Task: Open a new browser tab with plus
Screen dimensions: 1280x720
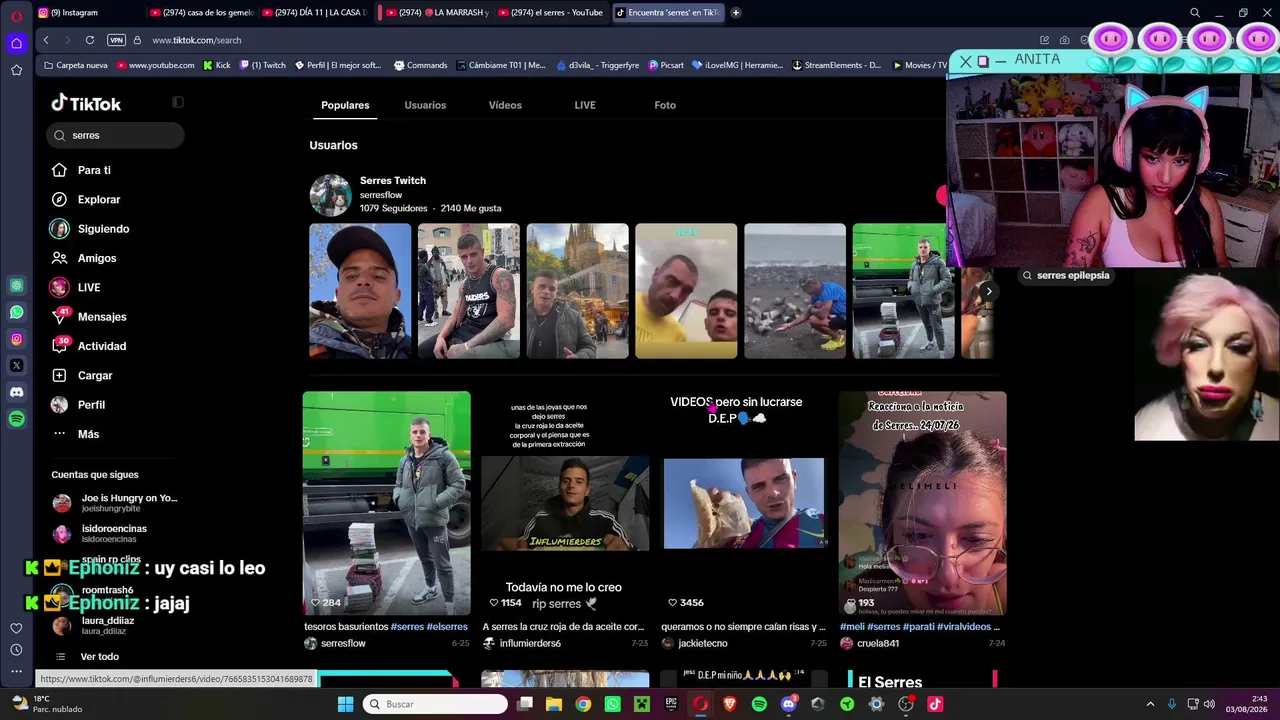Action: 736,13
